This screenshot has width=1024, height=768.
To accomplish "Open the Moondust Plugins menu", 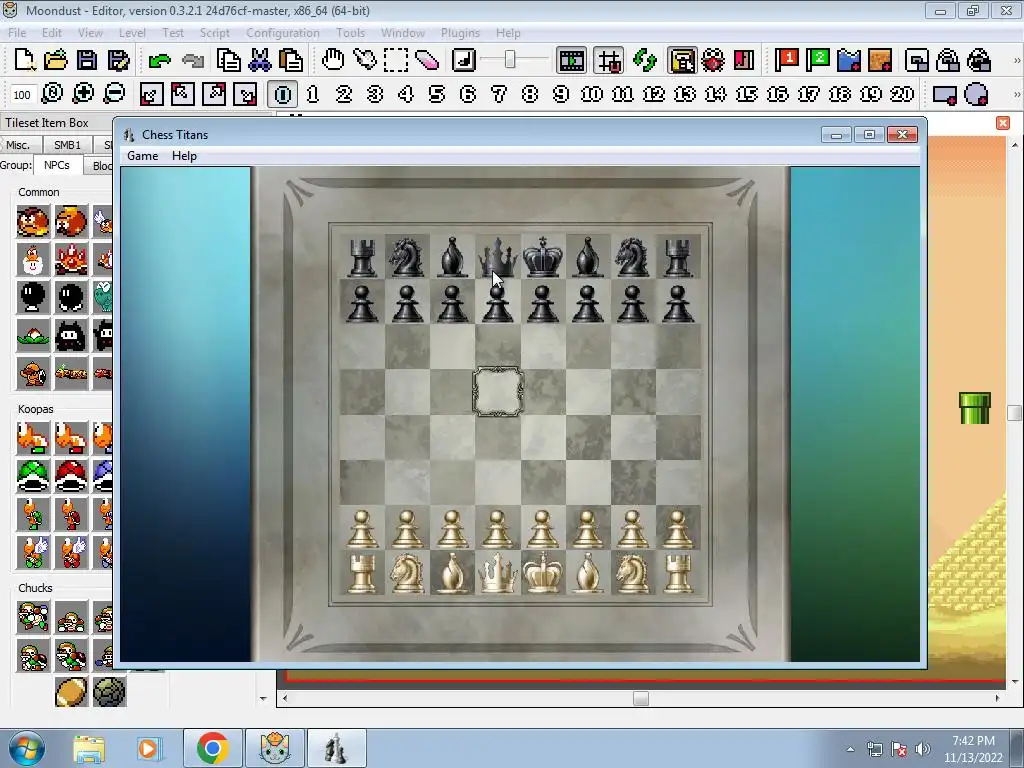I will 460,33.
